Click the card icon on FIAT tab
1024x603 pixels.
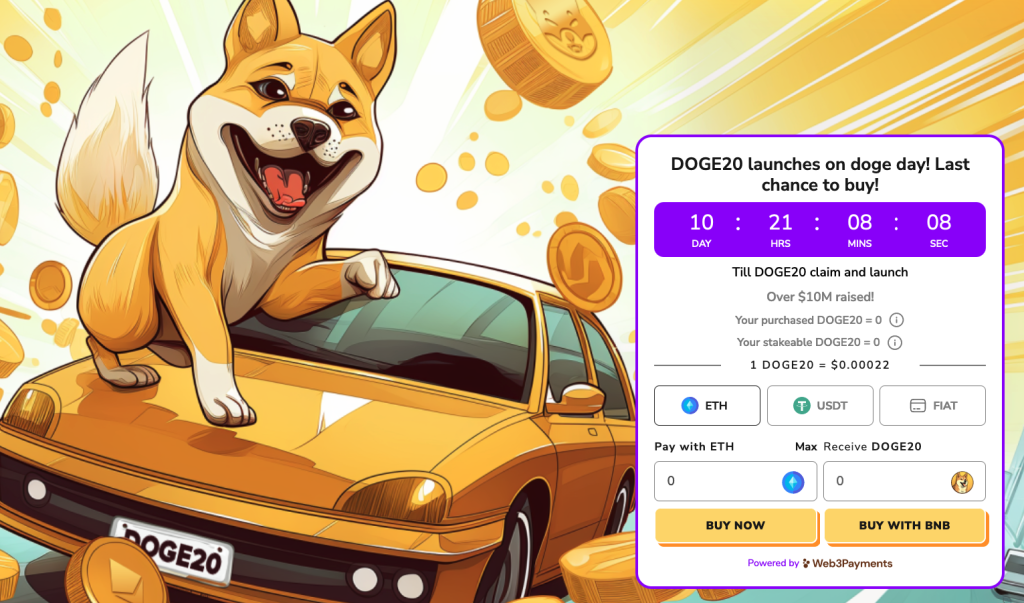918,406
